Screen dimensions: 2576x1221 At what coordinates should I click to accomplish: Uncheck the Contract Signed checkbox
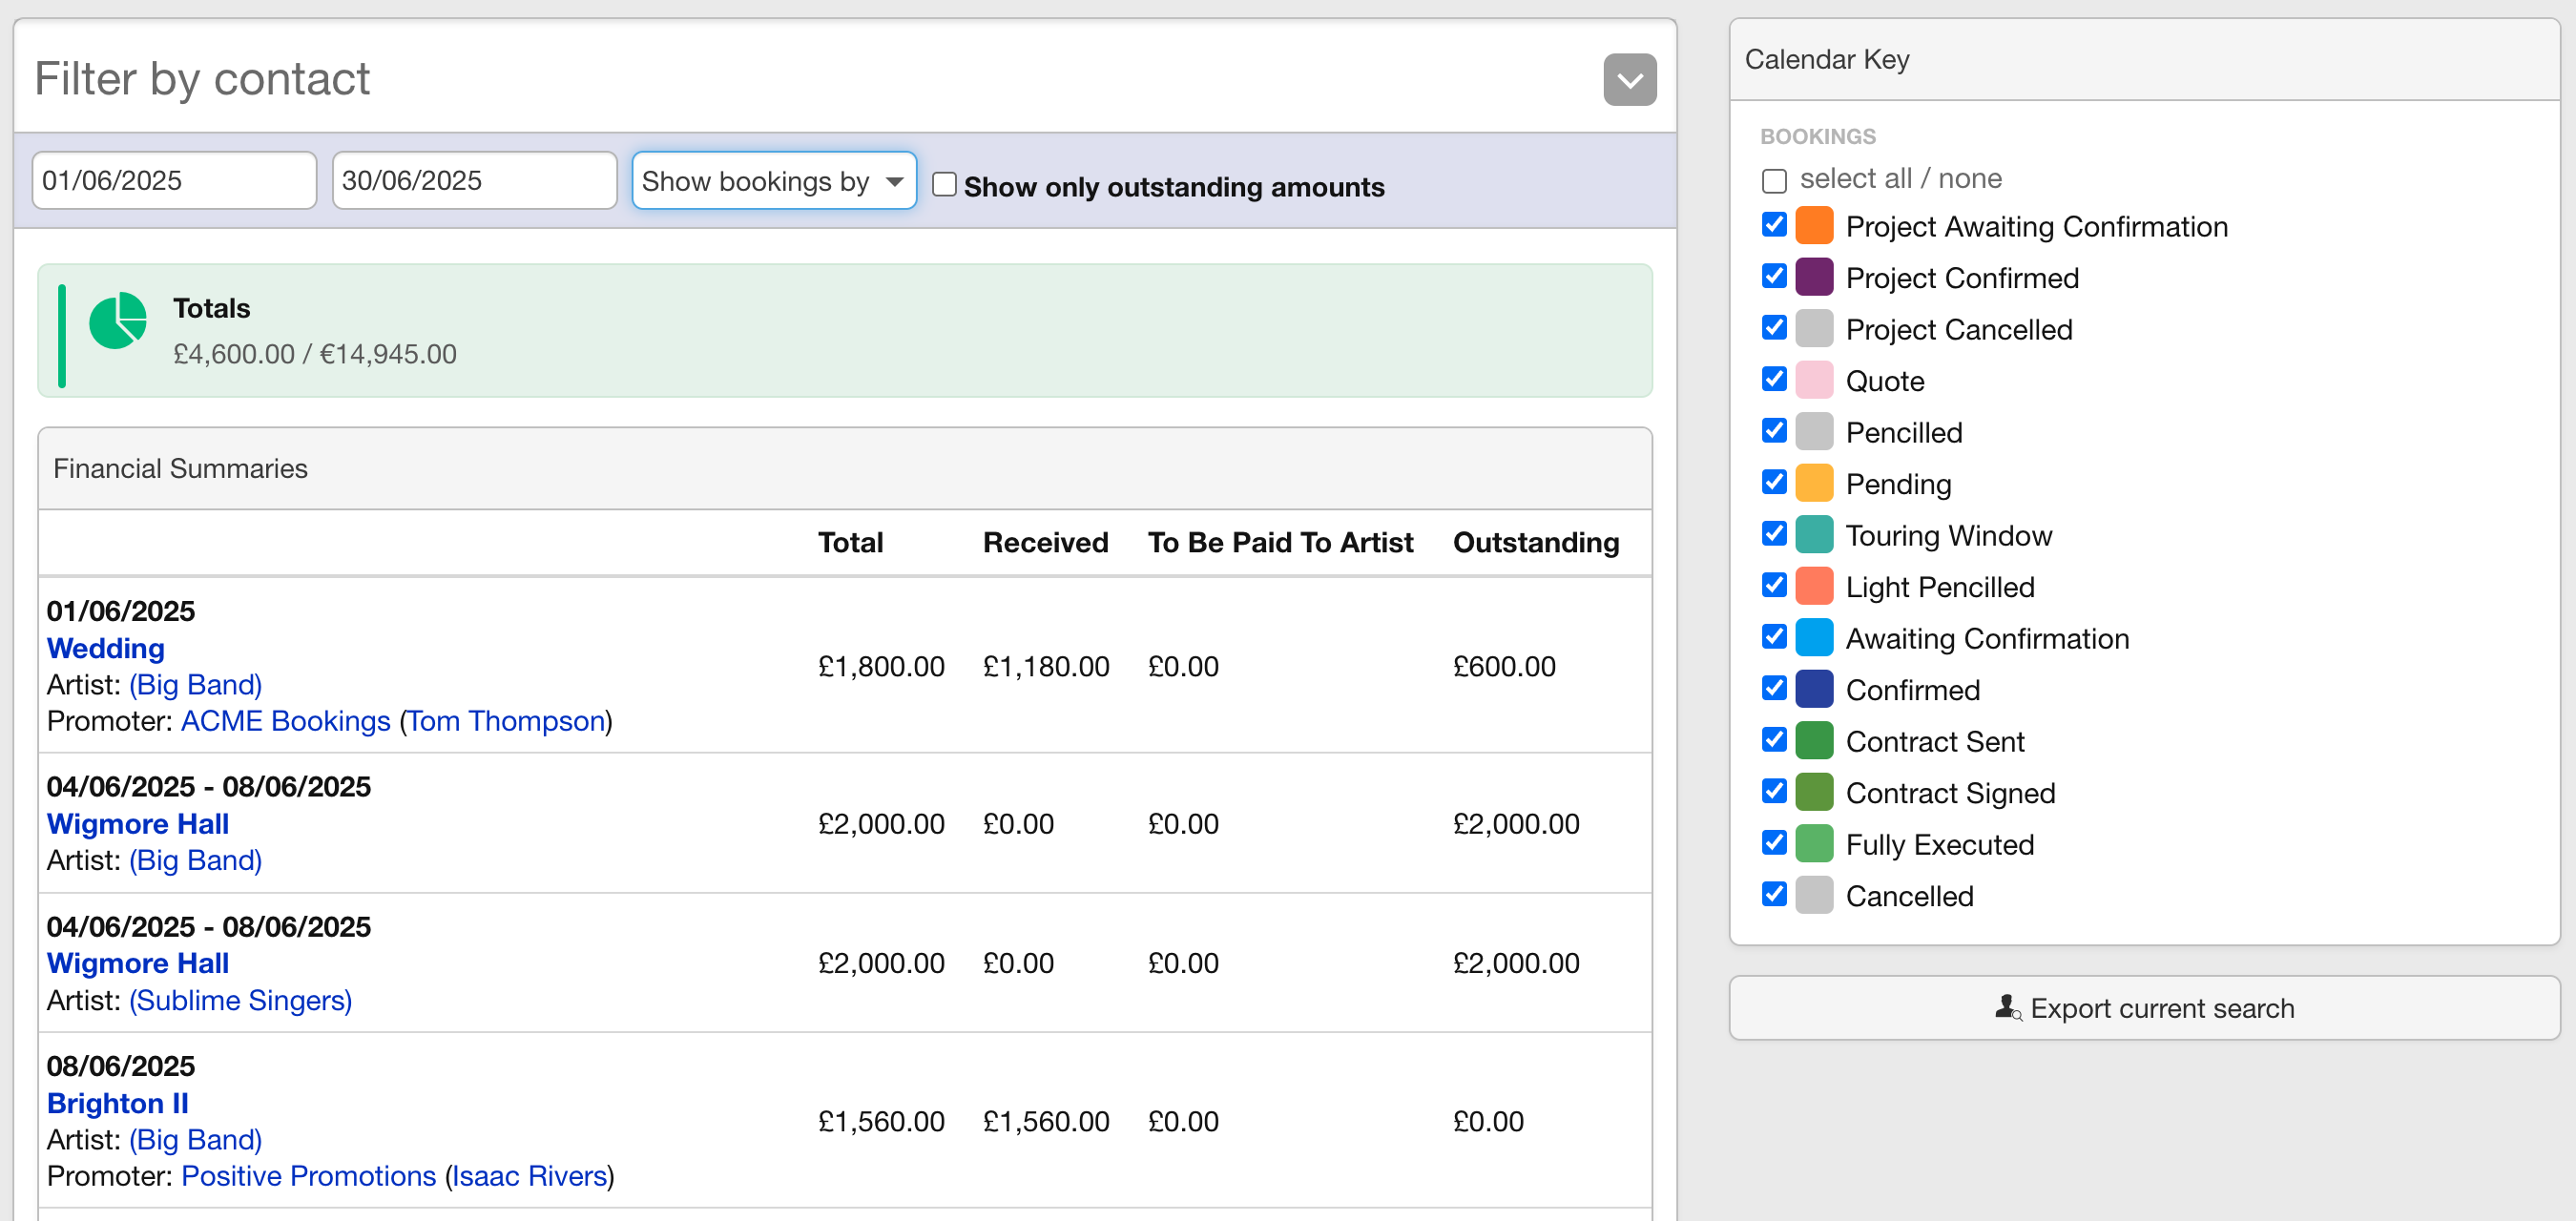pyautogui.click(x=1774, y=791)
